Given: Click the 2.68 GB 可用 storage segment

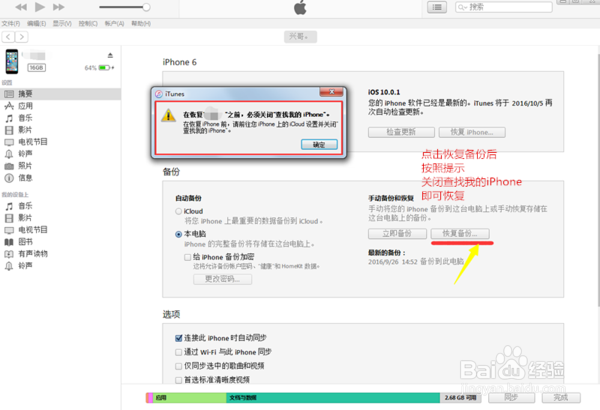Looking at the screenshot, I should tap(460, 398).
